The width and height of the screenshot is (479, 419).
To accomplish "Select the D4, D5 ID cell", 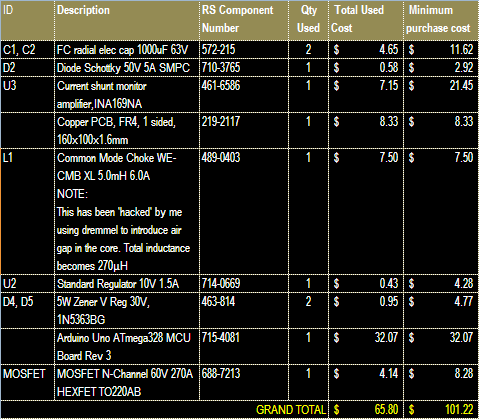I will pyautogui.click(x=27, y=311).
